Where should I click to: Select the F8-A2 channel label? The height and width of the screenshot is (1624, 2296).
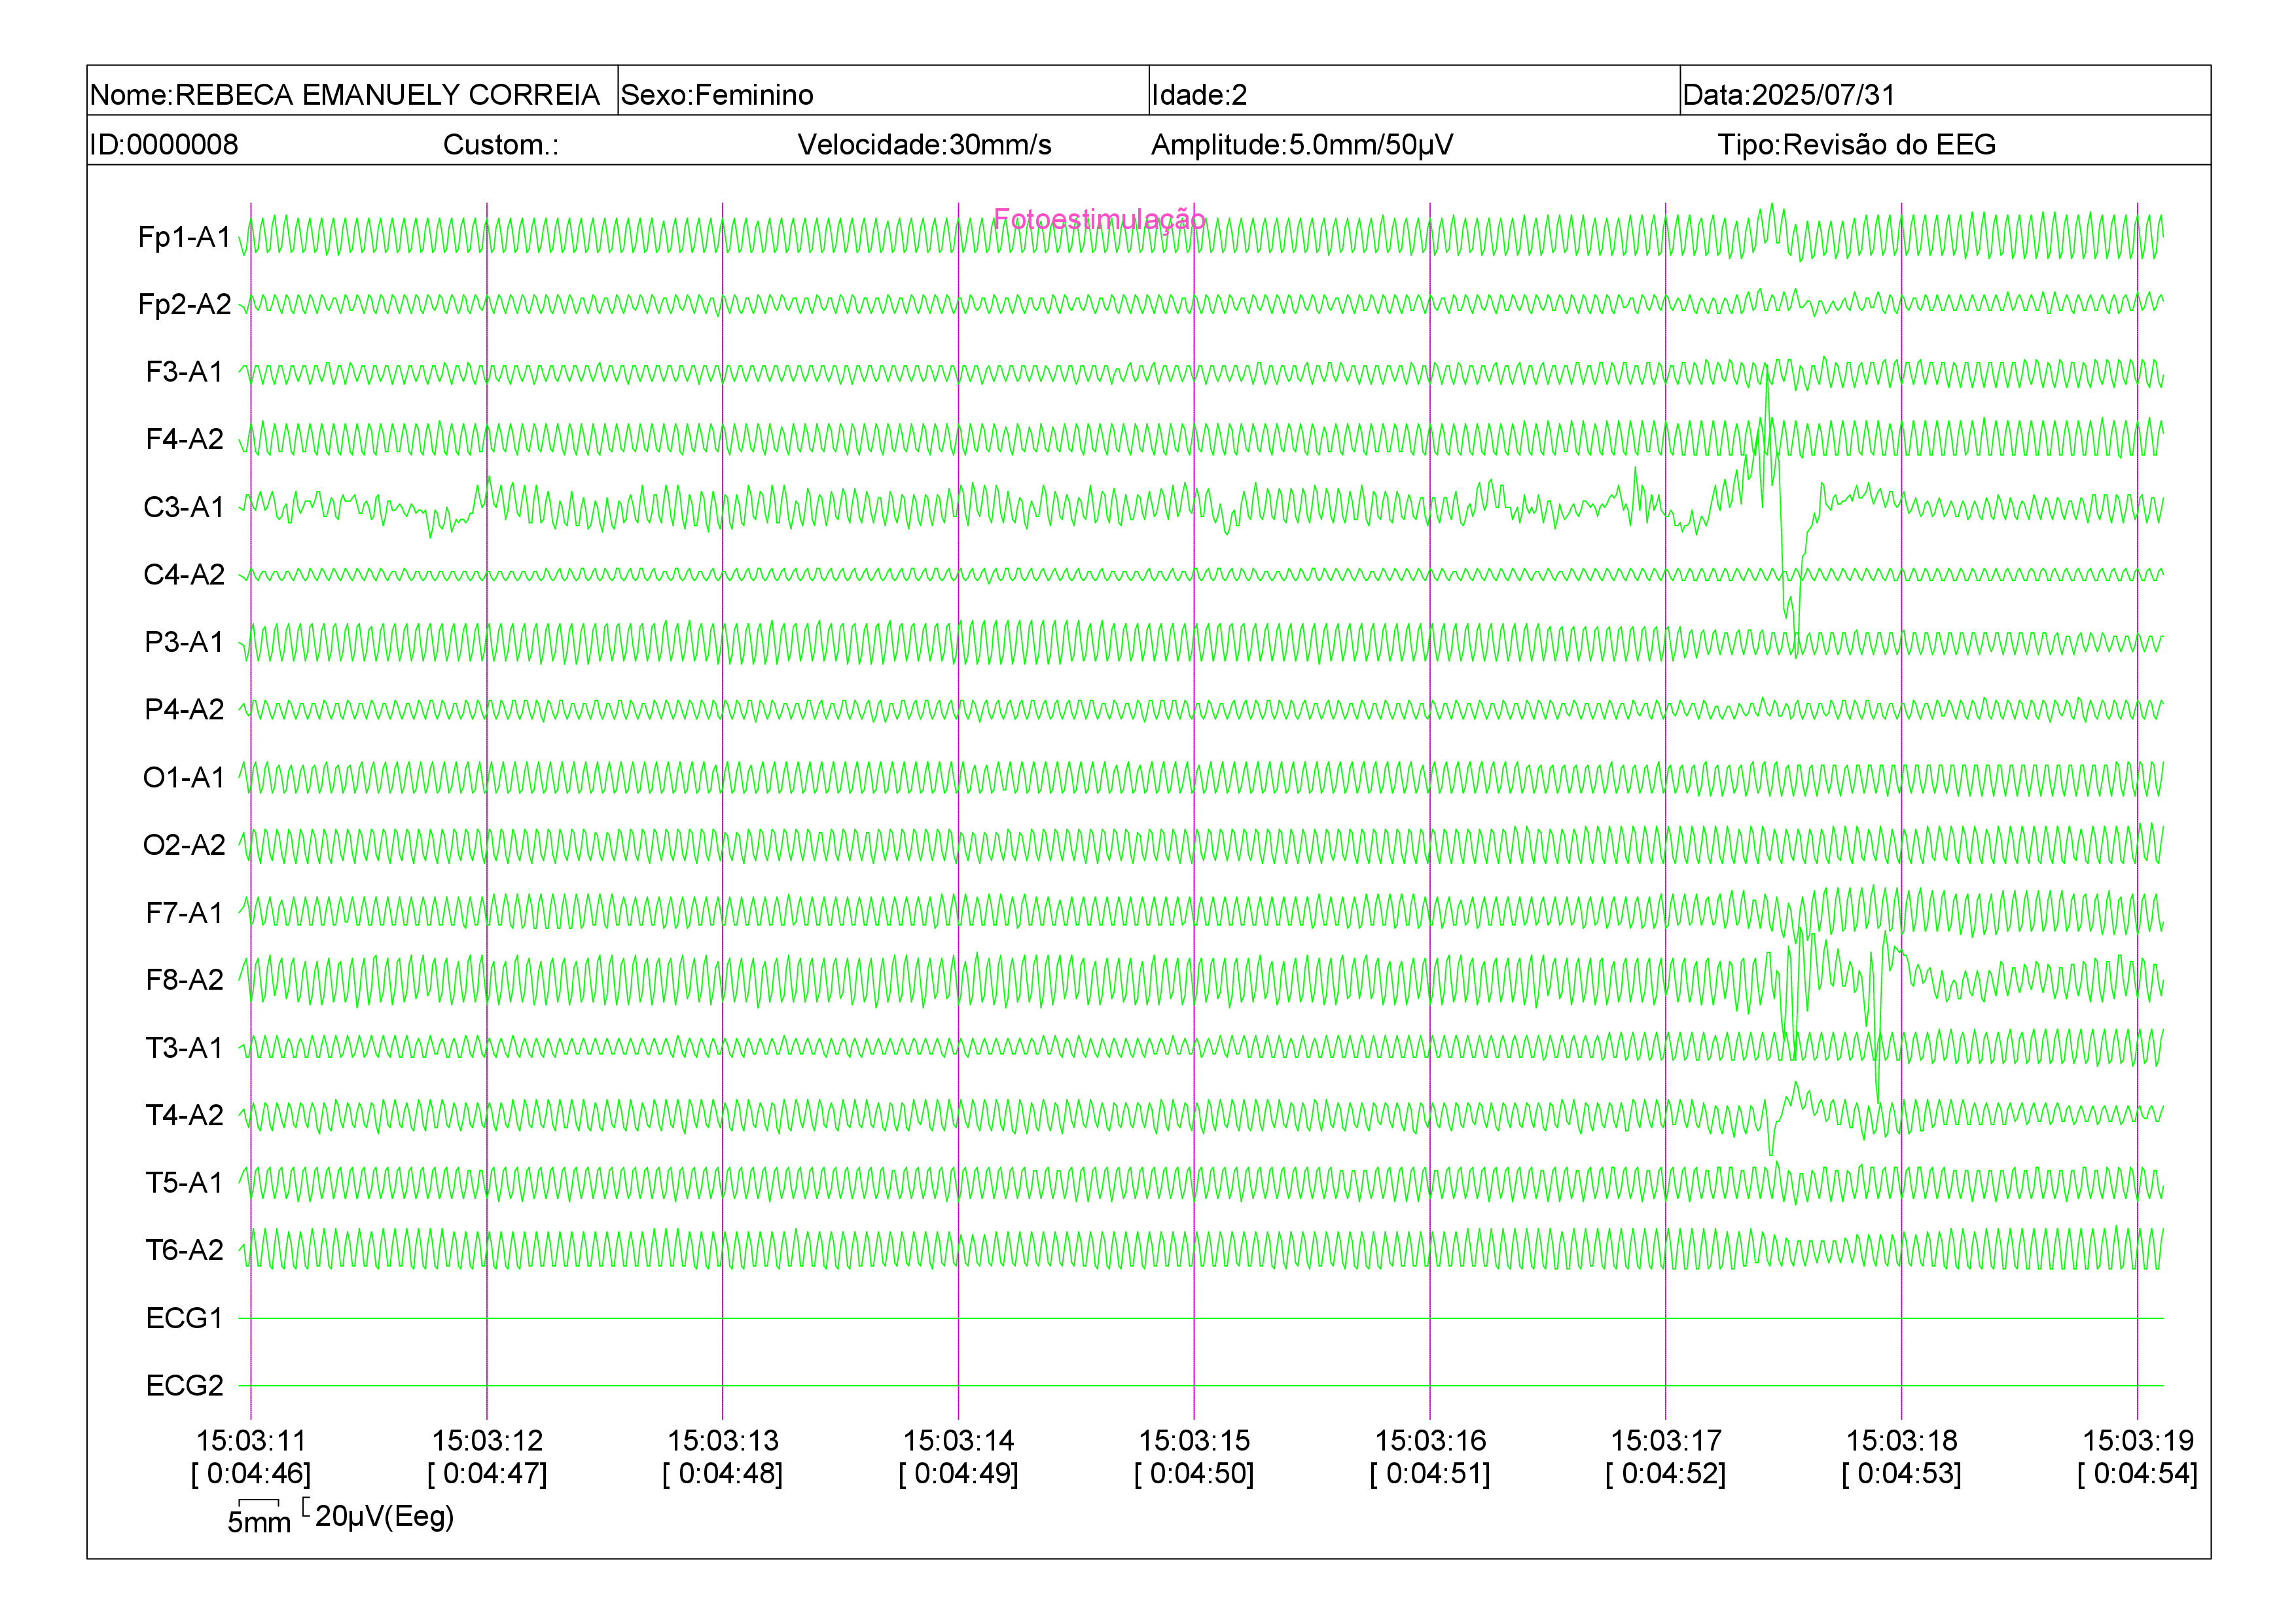(184, 980)
